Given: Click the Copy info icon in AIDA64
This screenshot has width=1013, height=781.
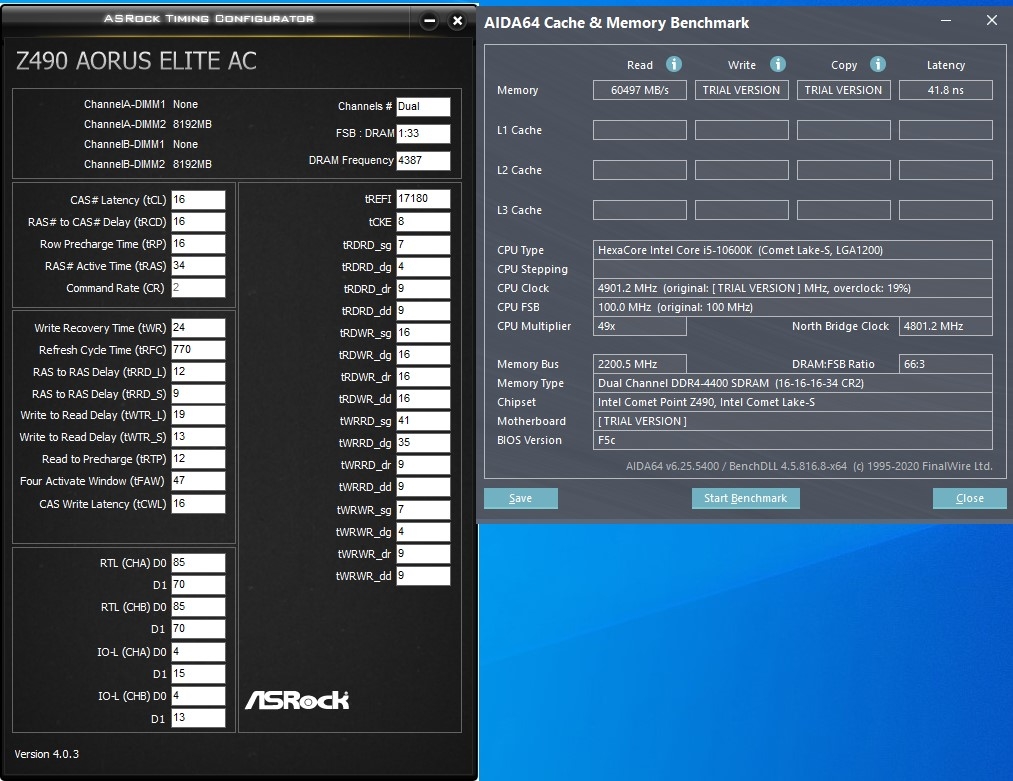Looking at the screenshot, I should pos(877,64).
